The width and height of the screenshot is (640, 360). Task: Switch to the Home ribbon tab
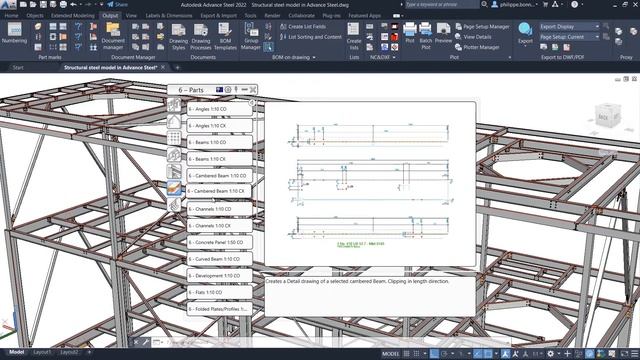coord(11,16)
